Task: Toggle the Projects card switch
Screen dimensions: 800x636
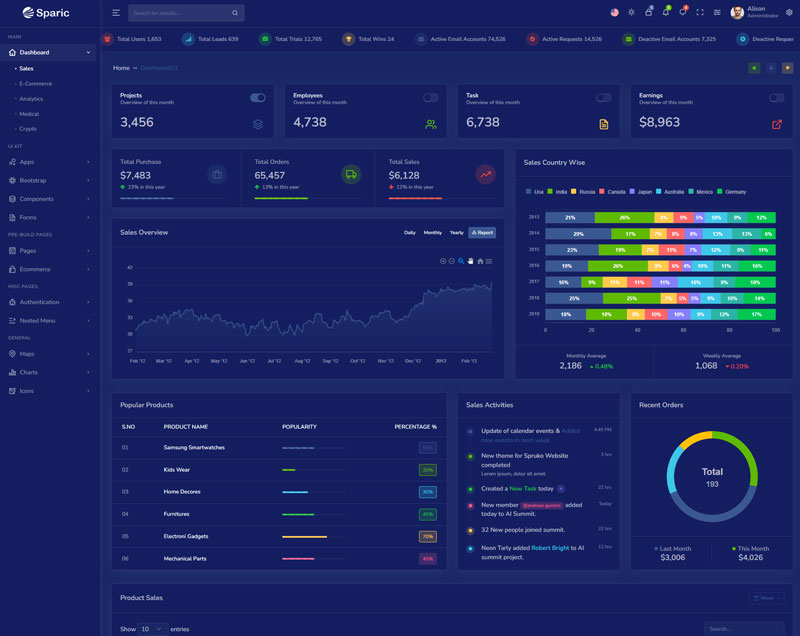Action: click(x=258, y=98)
